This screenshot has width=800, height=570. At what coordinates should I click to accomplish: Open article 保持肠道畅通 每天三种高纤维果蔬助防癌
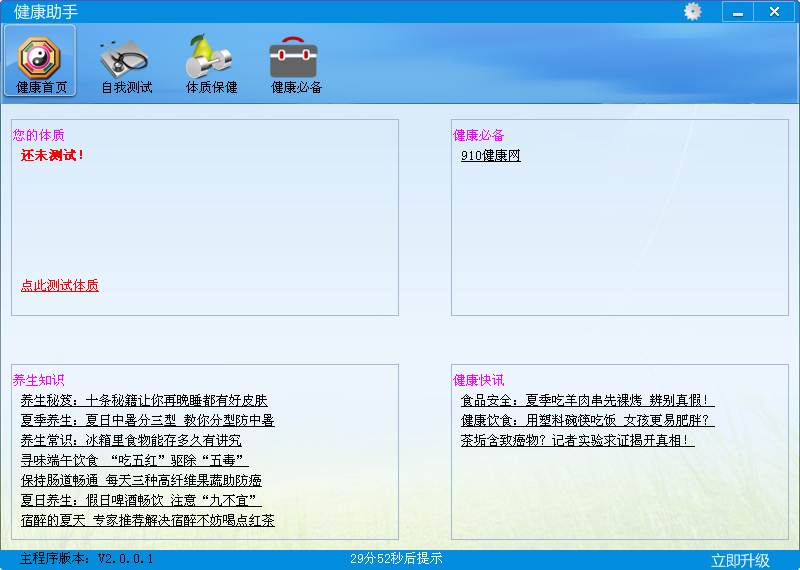coord(141,480)
